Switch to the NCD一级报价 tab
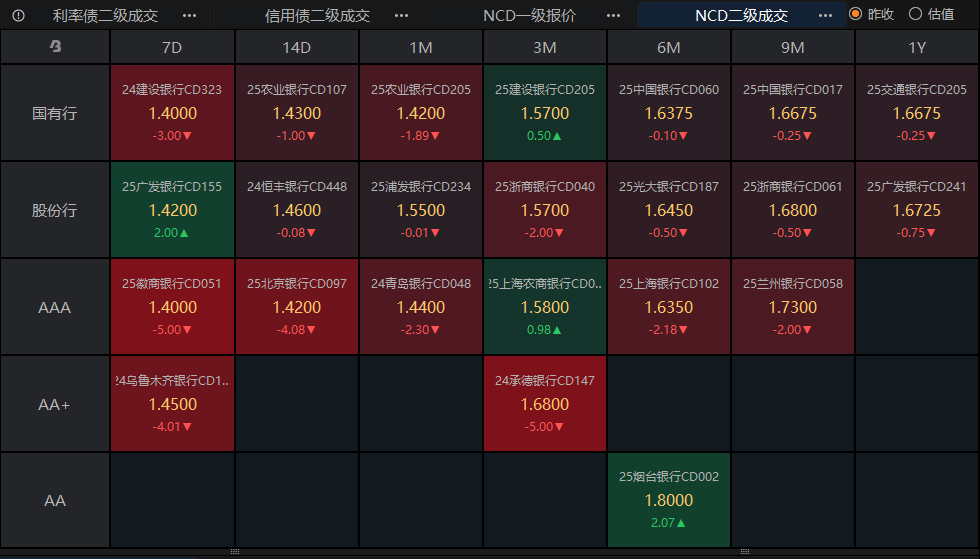The width and height of the screenshot is (980, 559). pos(529,16)
